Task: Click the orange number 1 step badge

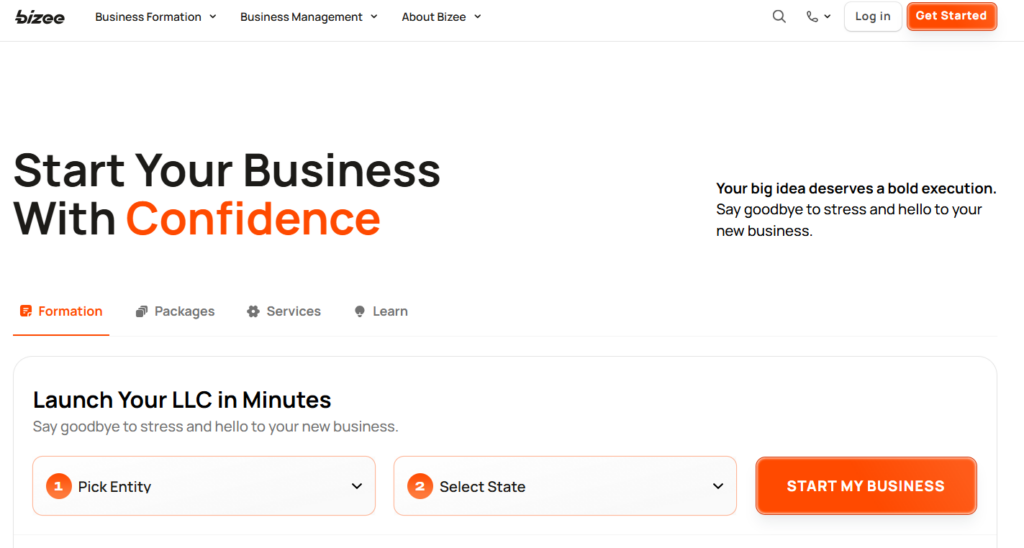Action: 59,486
